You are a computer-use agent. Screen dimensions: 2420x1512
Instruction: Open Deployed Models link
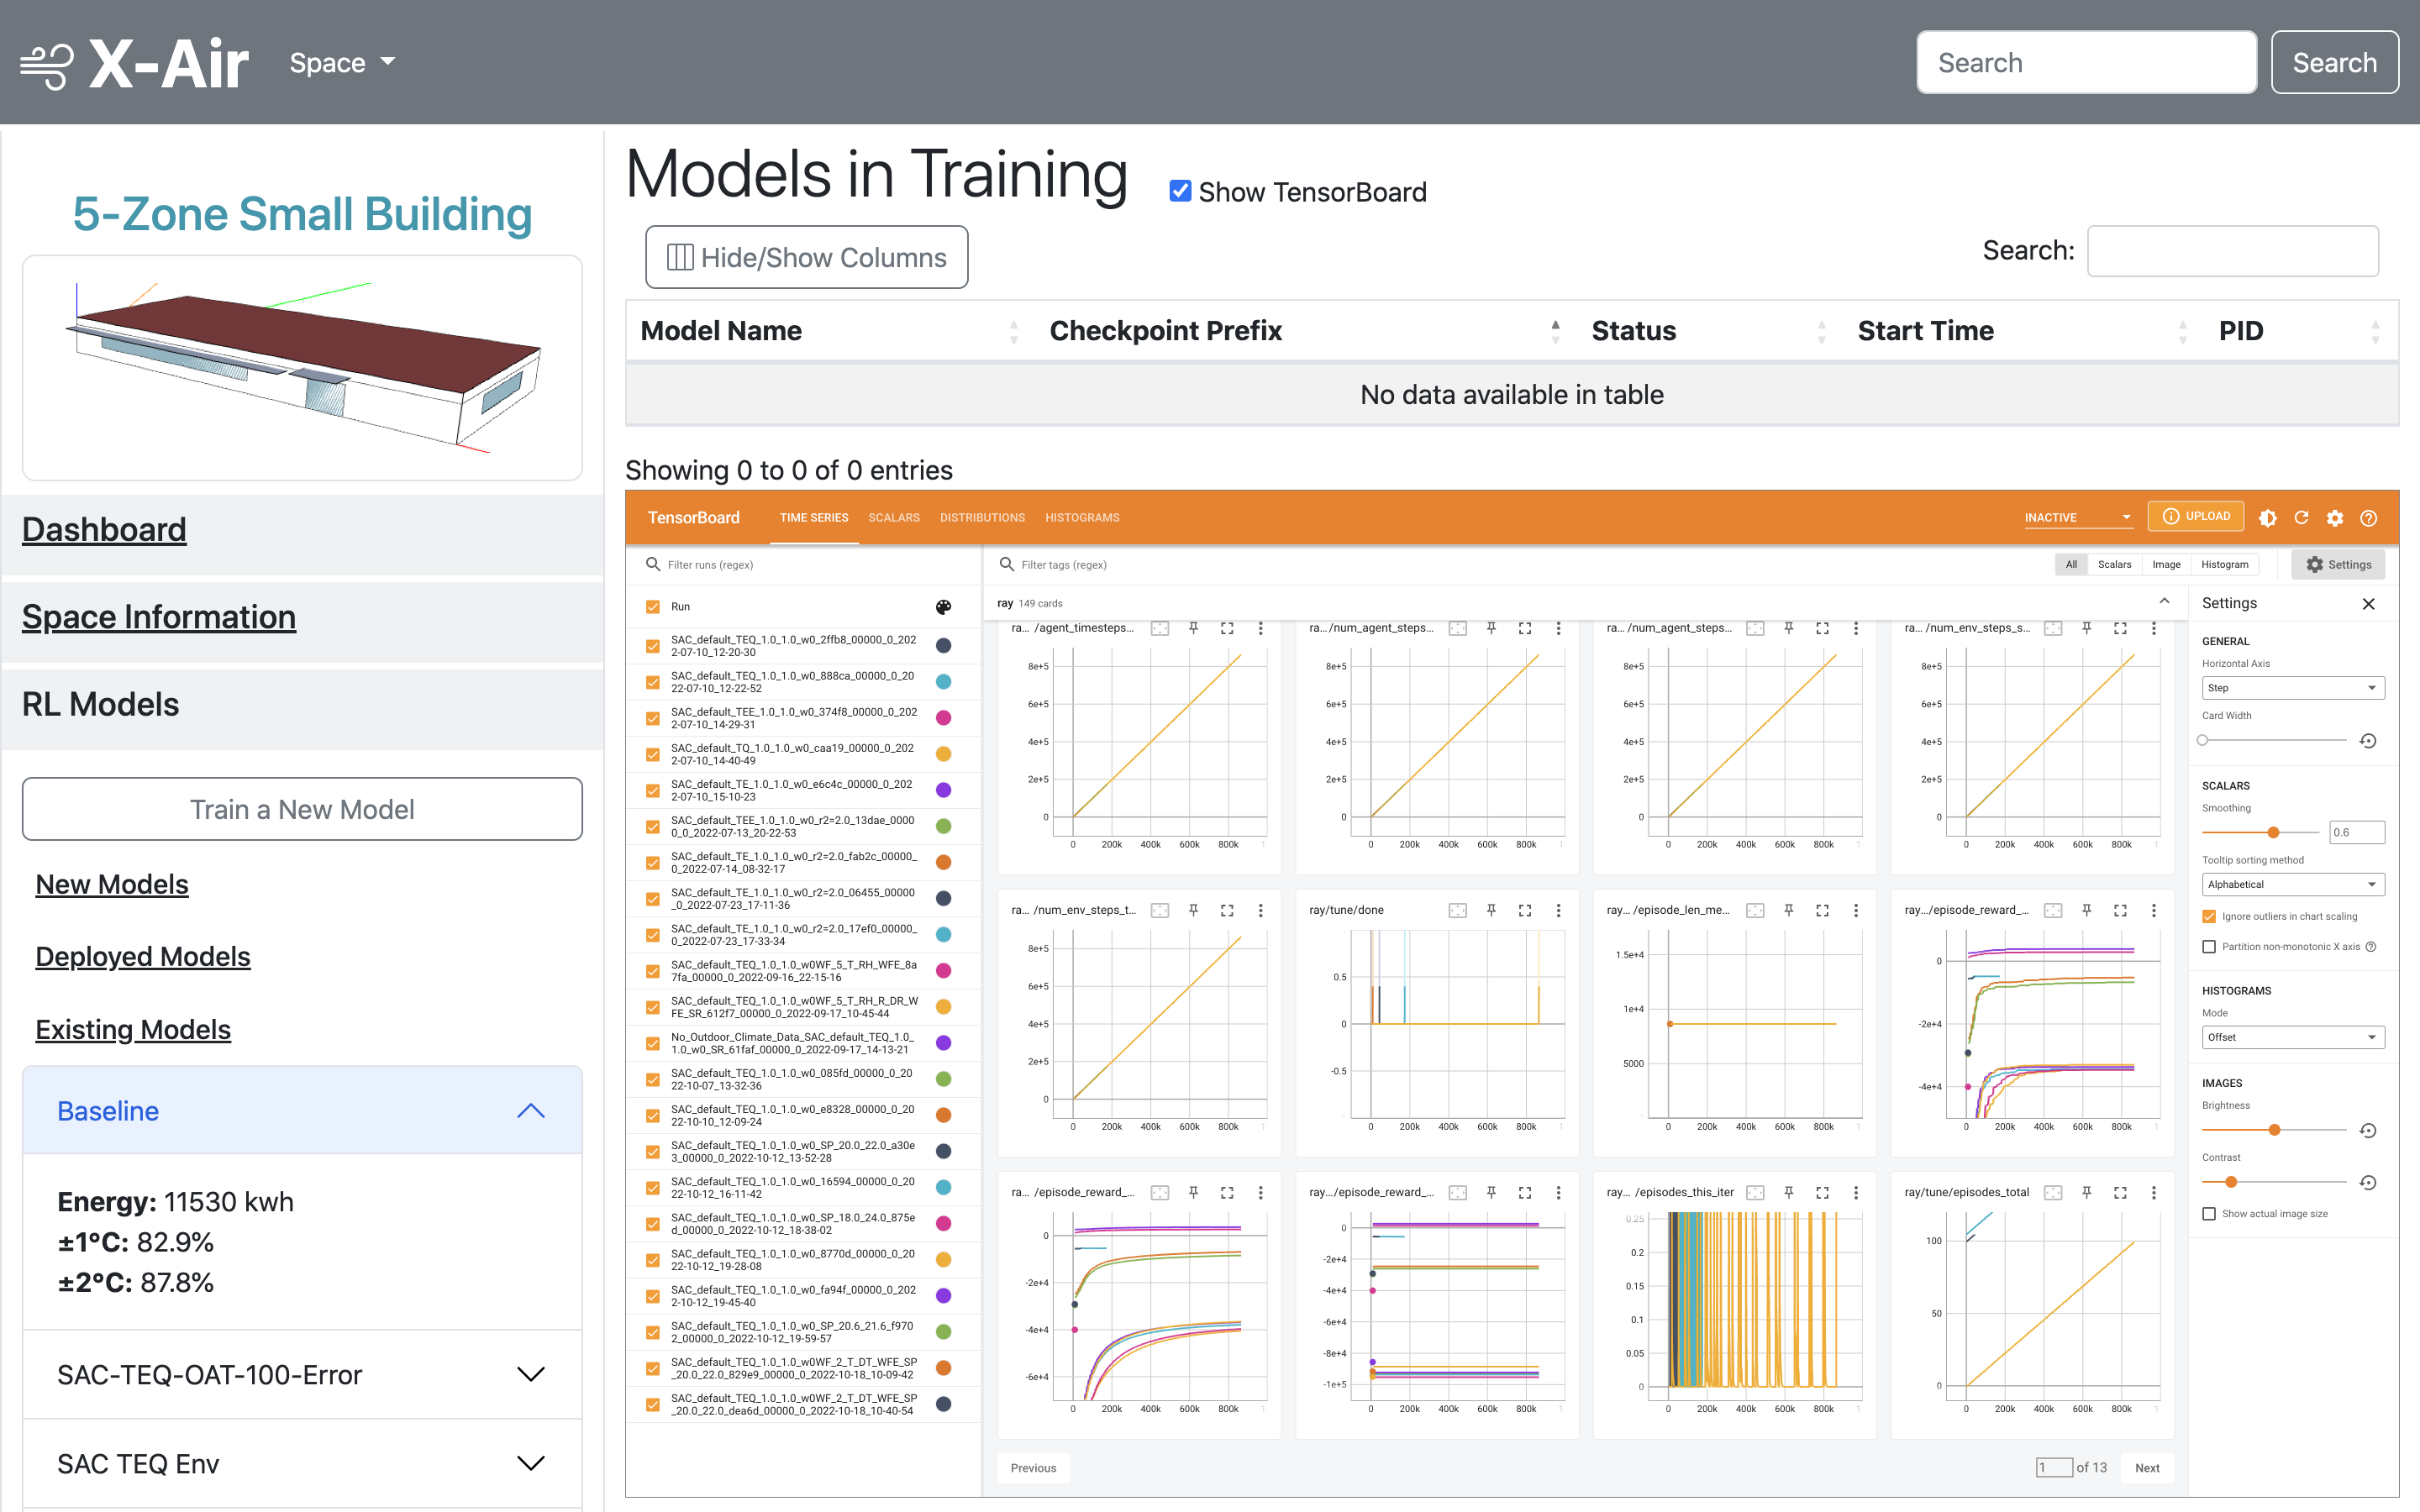click(x=143, y=957)
